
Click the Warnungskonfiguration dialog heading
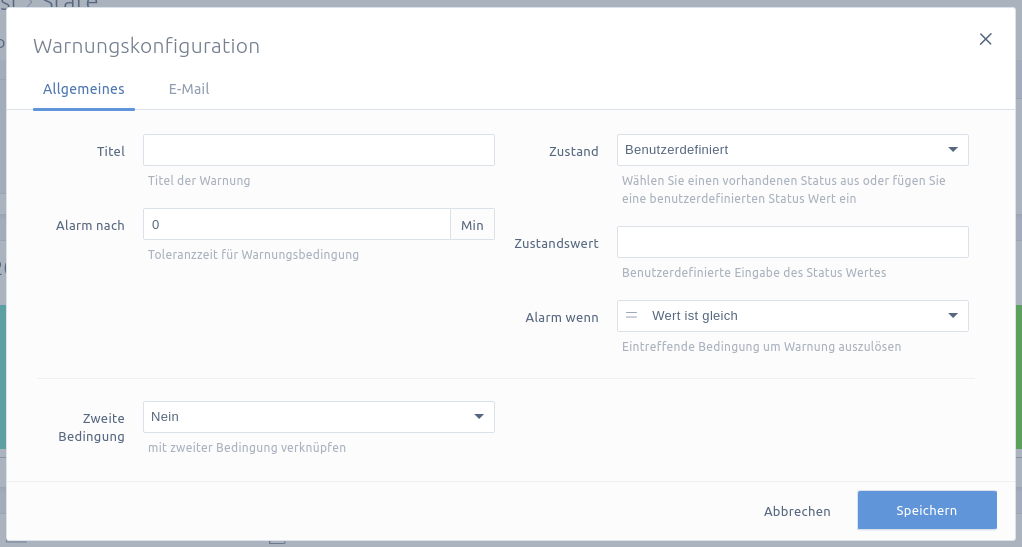147,46
